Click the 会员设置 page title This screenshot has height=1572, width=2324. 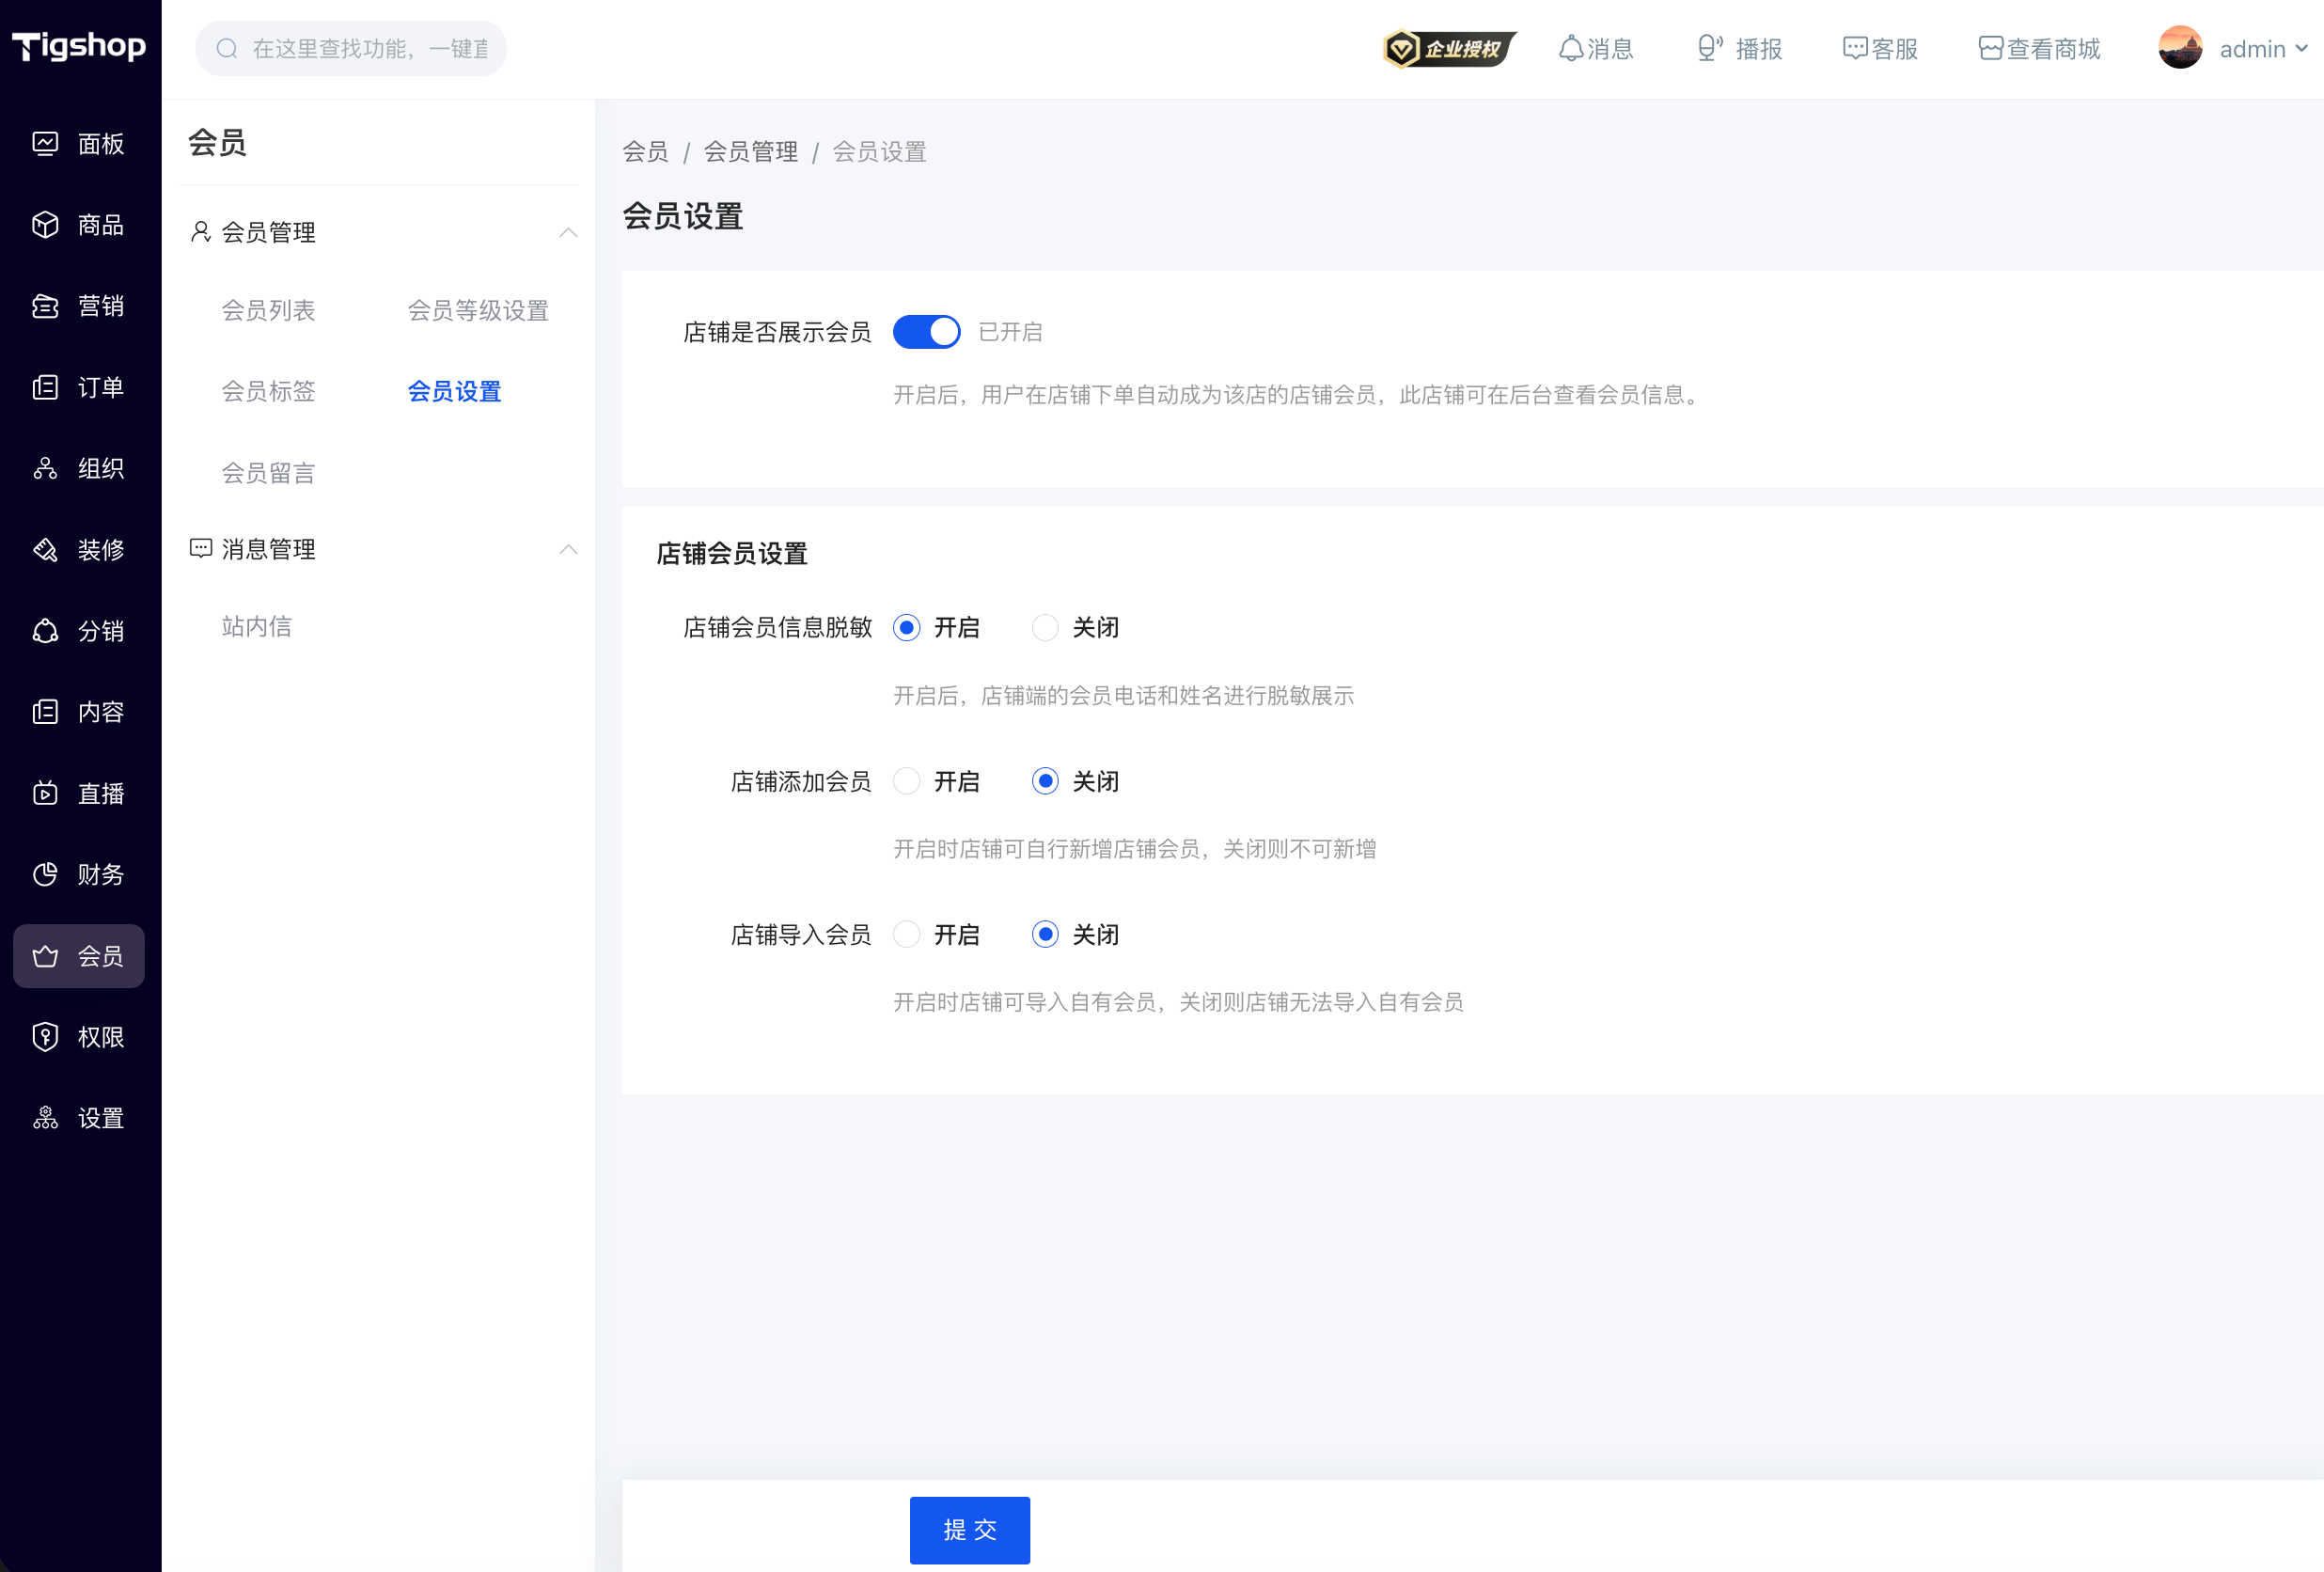pos(682,216)
